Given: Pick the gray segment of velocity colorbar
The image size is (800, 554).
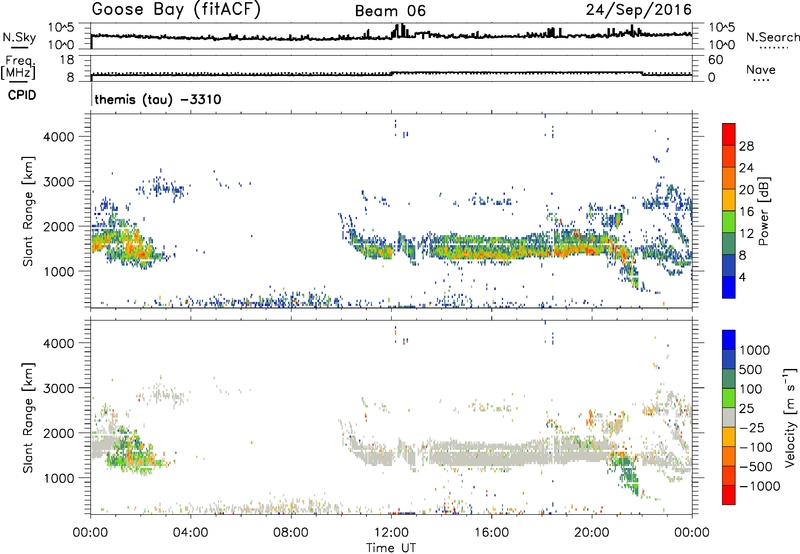Looking at the screenshot, I should click(x=729, y=418).
